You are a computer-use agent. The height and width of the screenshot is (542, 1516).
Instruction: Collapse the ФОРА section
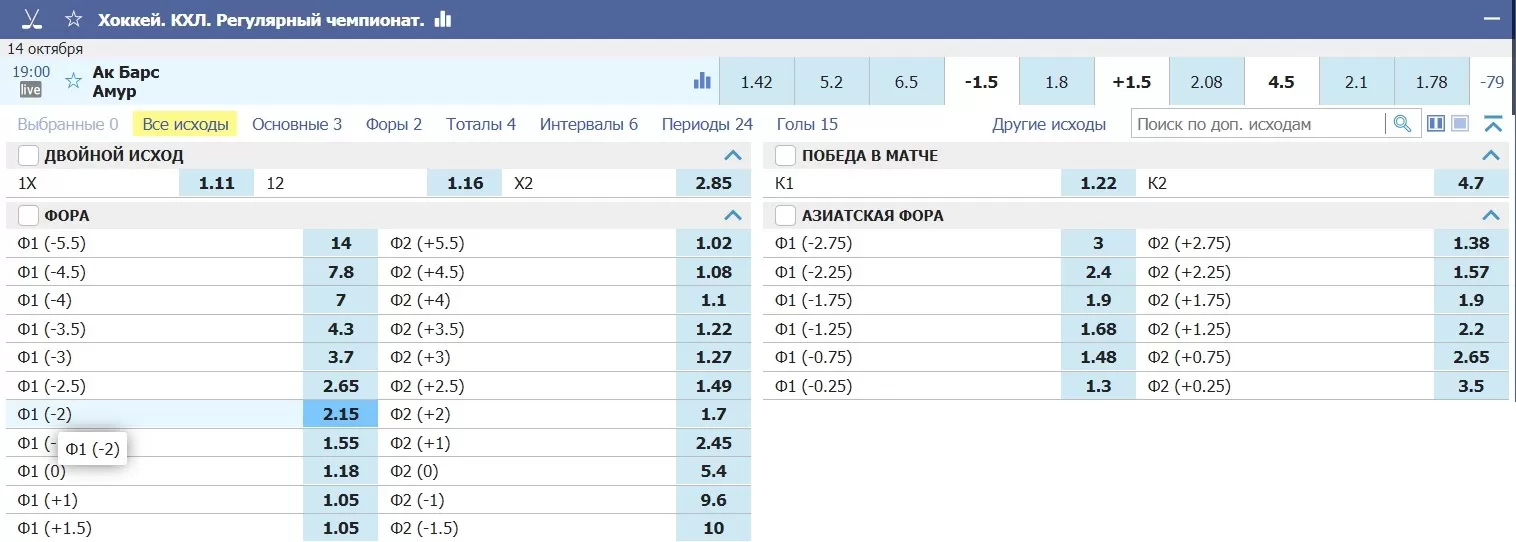pyautogui.click(x=733, y=216)
